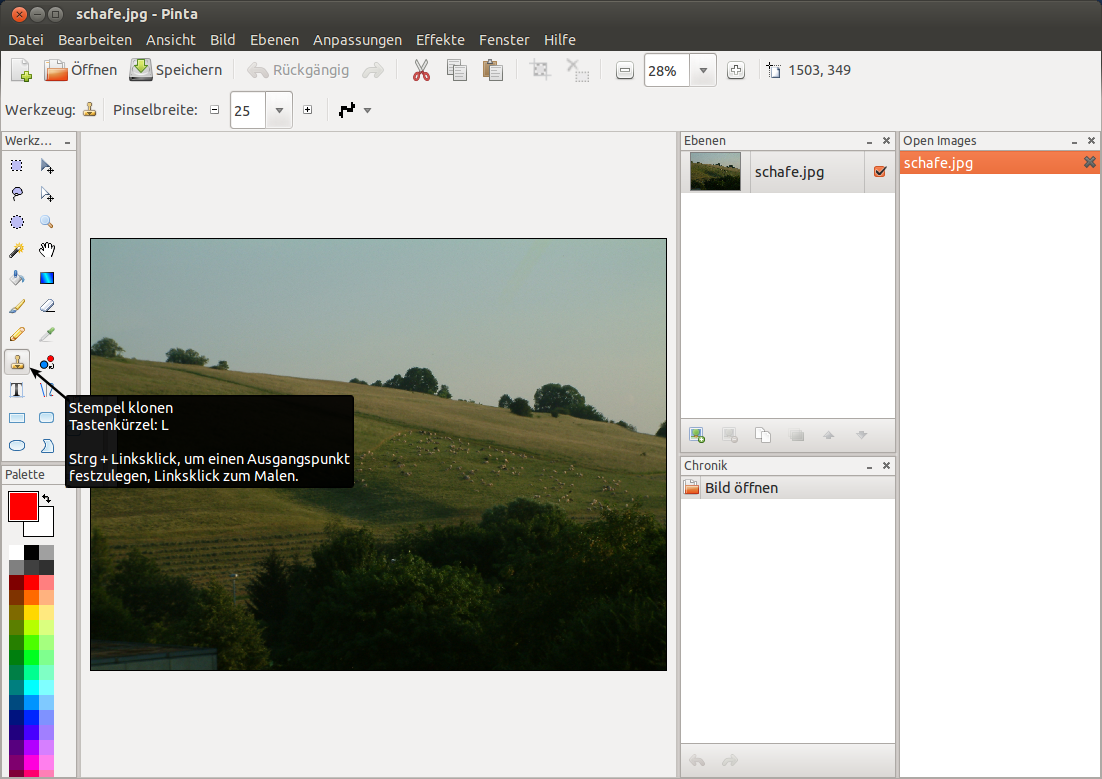Select the Paint Bucket fill tool
Screen dimensions: 1102x779
click(17, 278)
